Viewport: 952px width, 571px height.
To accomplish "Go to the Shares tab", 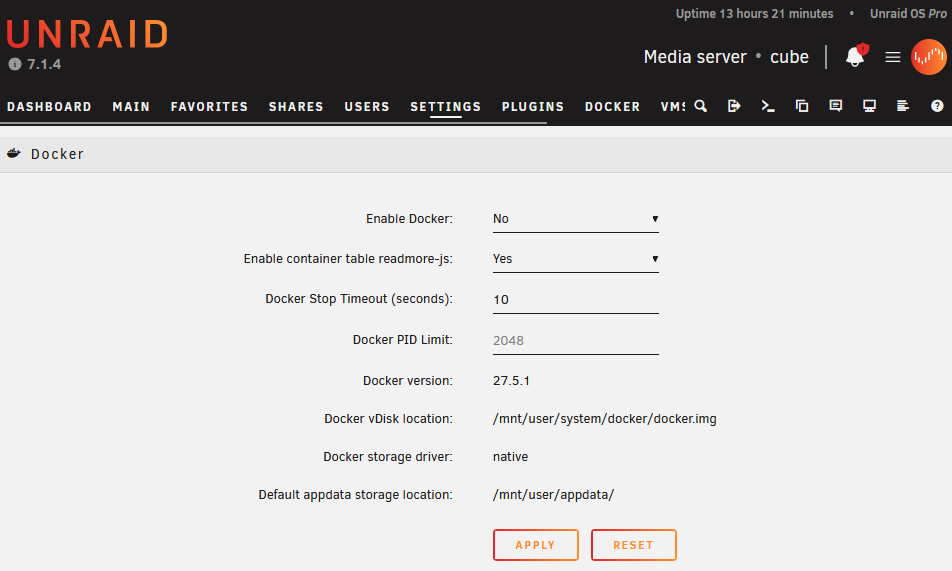I will coord(296,107).
